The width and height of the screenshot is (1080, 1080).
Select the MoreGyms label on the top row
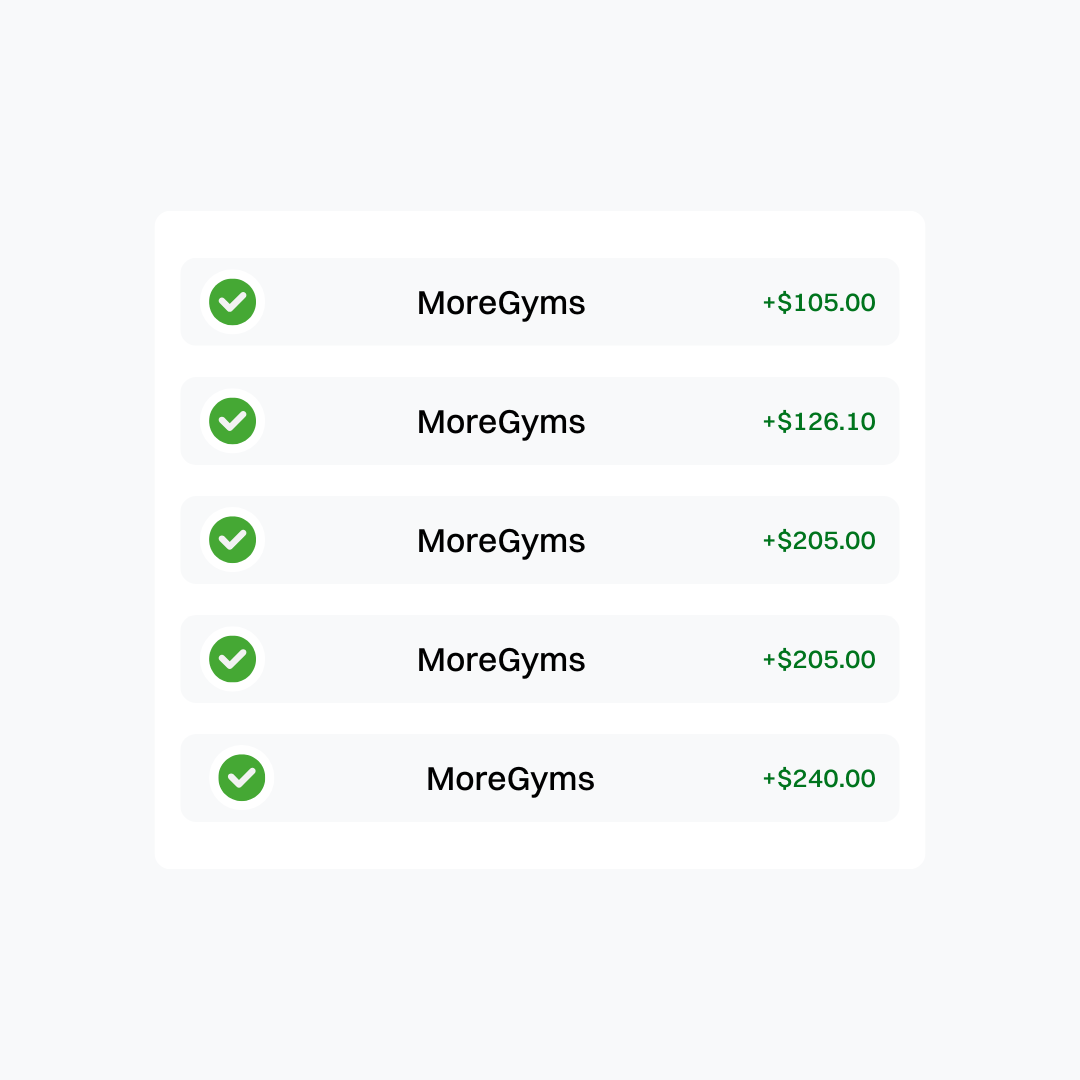501,302
